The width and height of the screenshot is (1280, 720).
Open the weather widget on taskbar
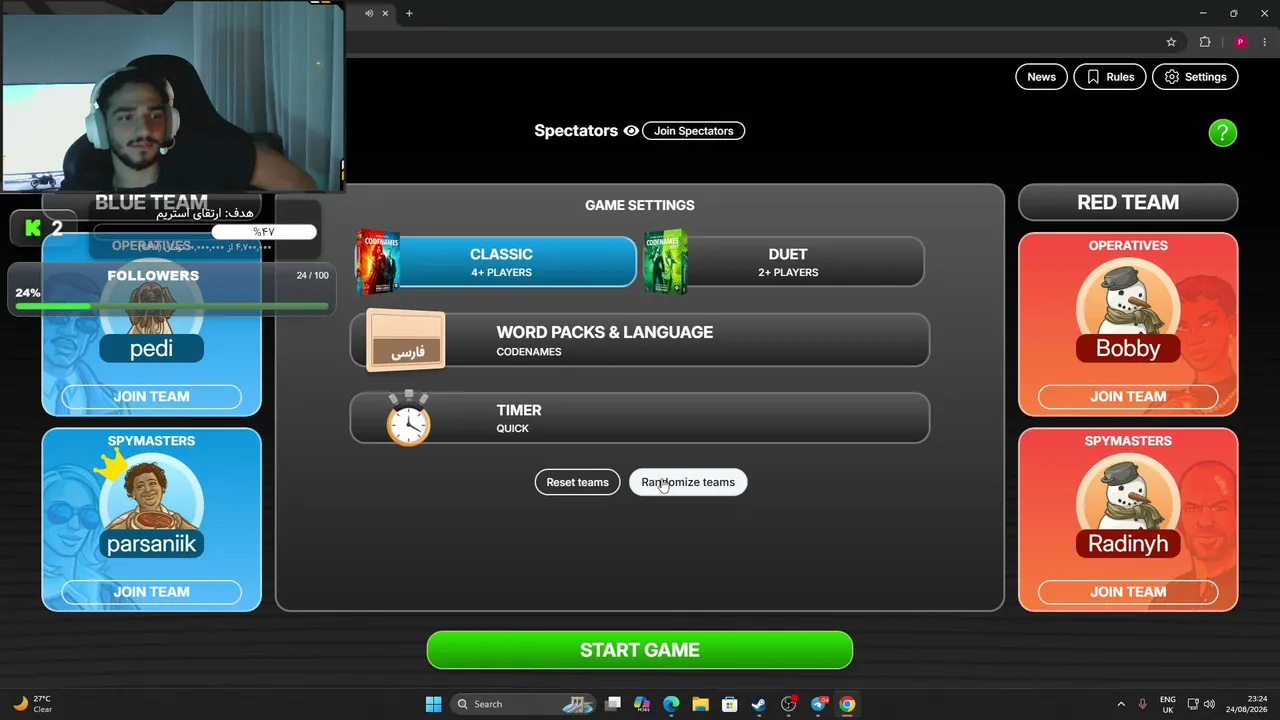click(x=32, y=704)
